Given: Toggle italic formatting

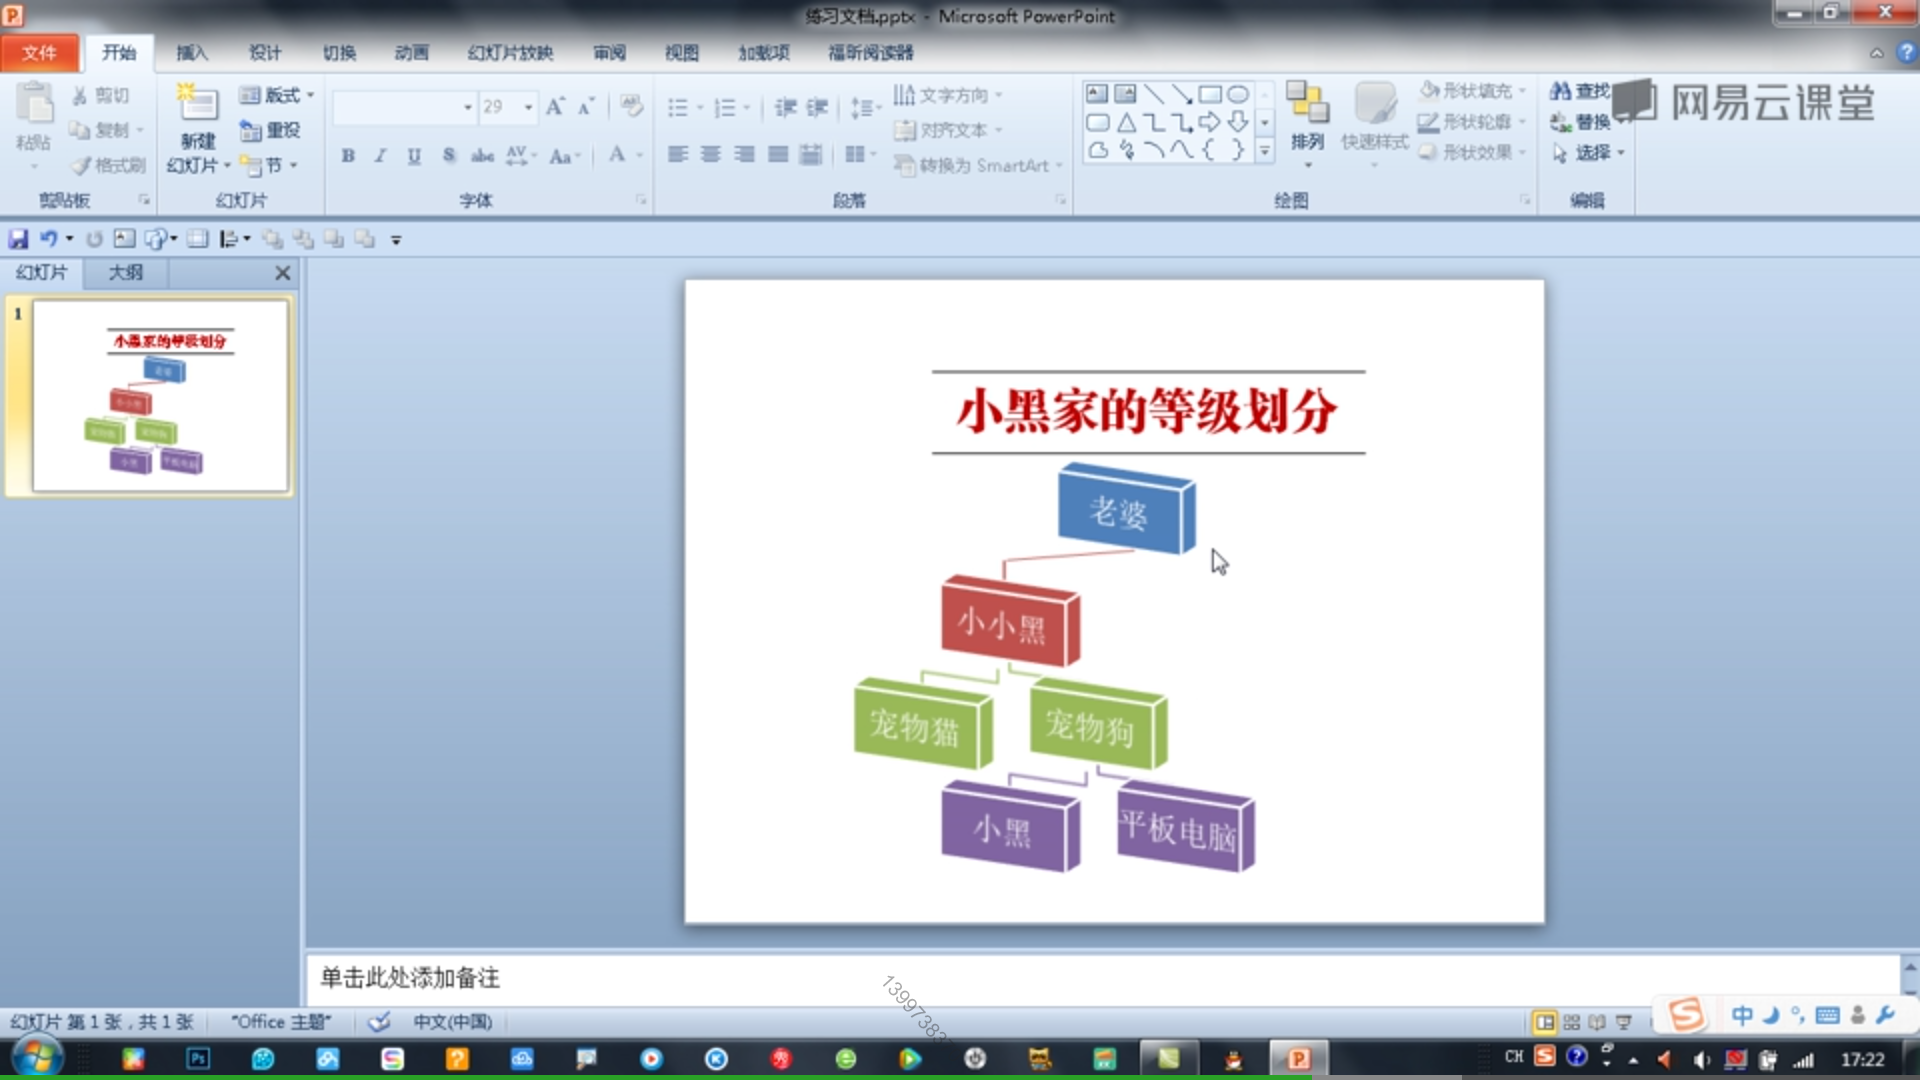Looking at the screenshot, I should (x=380, y=156).
